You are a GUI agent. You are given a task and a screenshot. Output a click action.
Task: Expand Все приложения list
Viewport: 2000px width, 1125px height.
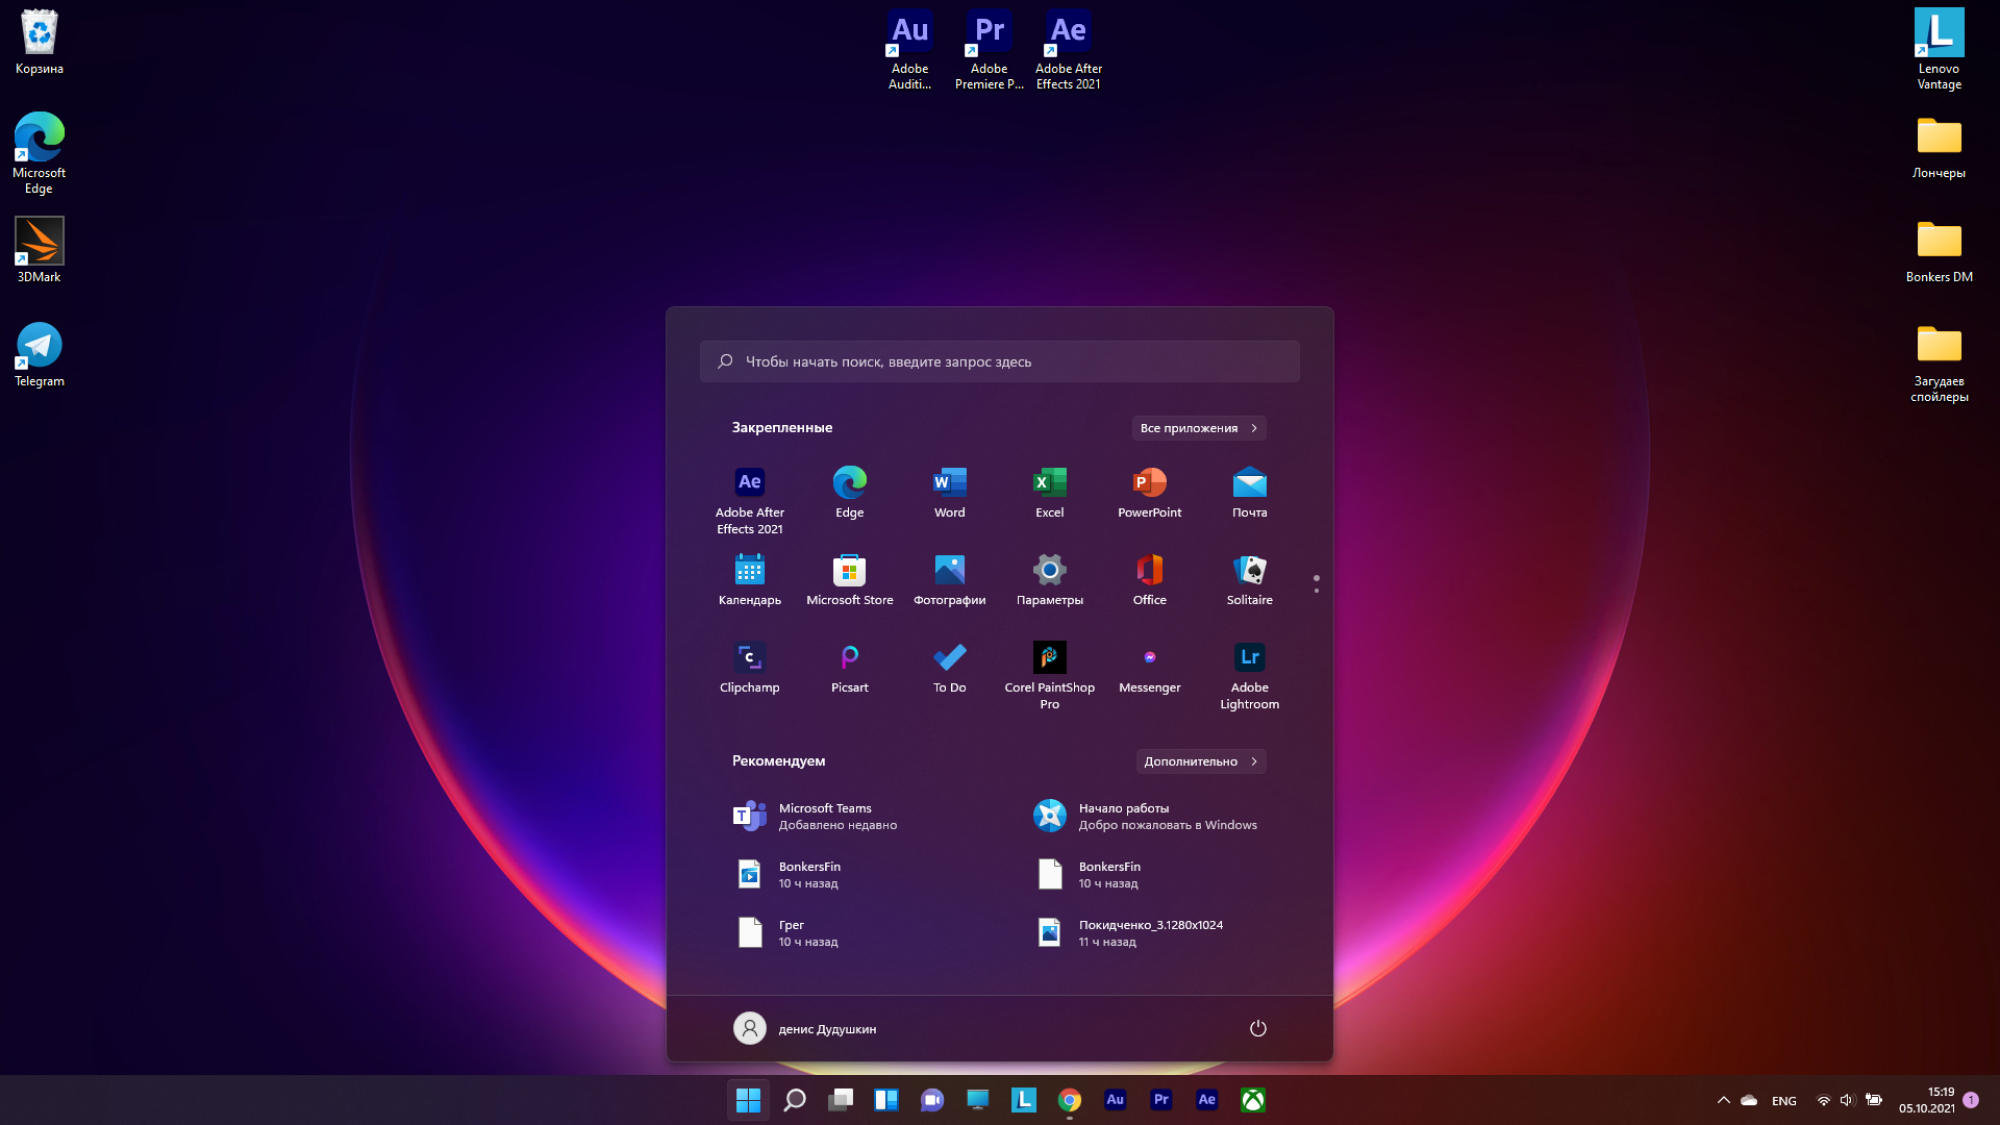pyautogui.click(x=1199, y=428)
